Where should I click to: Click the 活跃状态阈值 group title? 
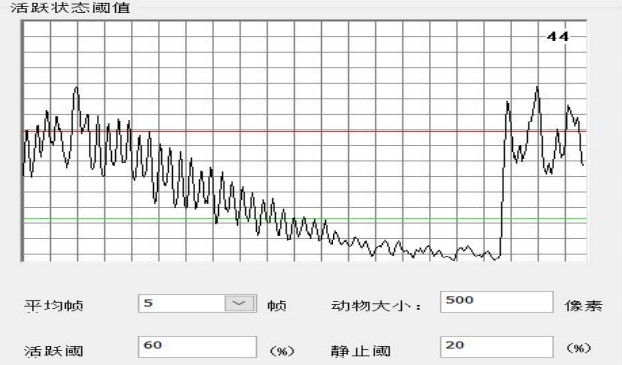tap(70, 8)
